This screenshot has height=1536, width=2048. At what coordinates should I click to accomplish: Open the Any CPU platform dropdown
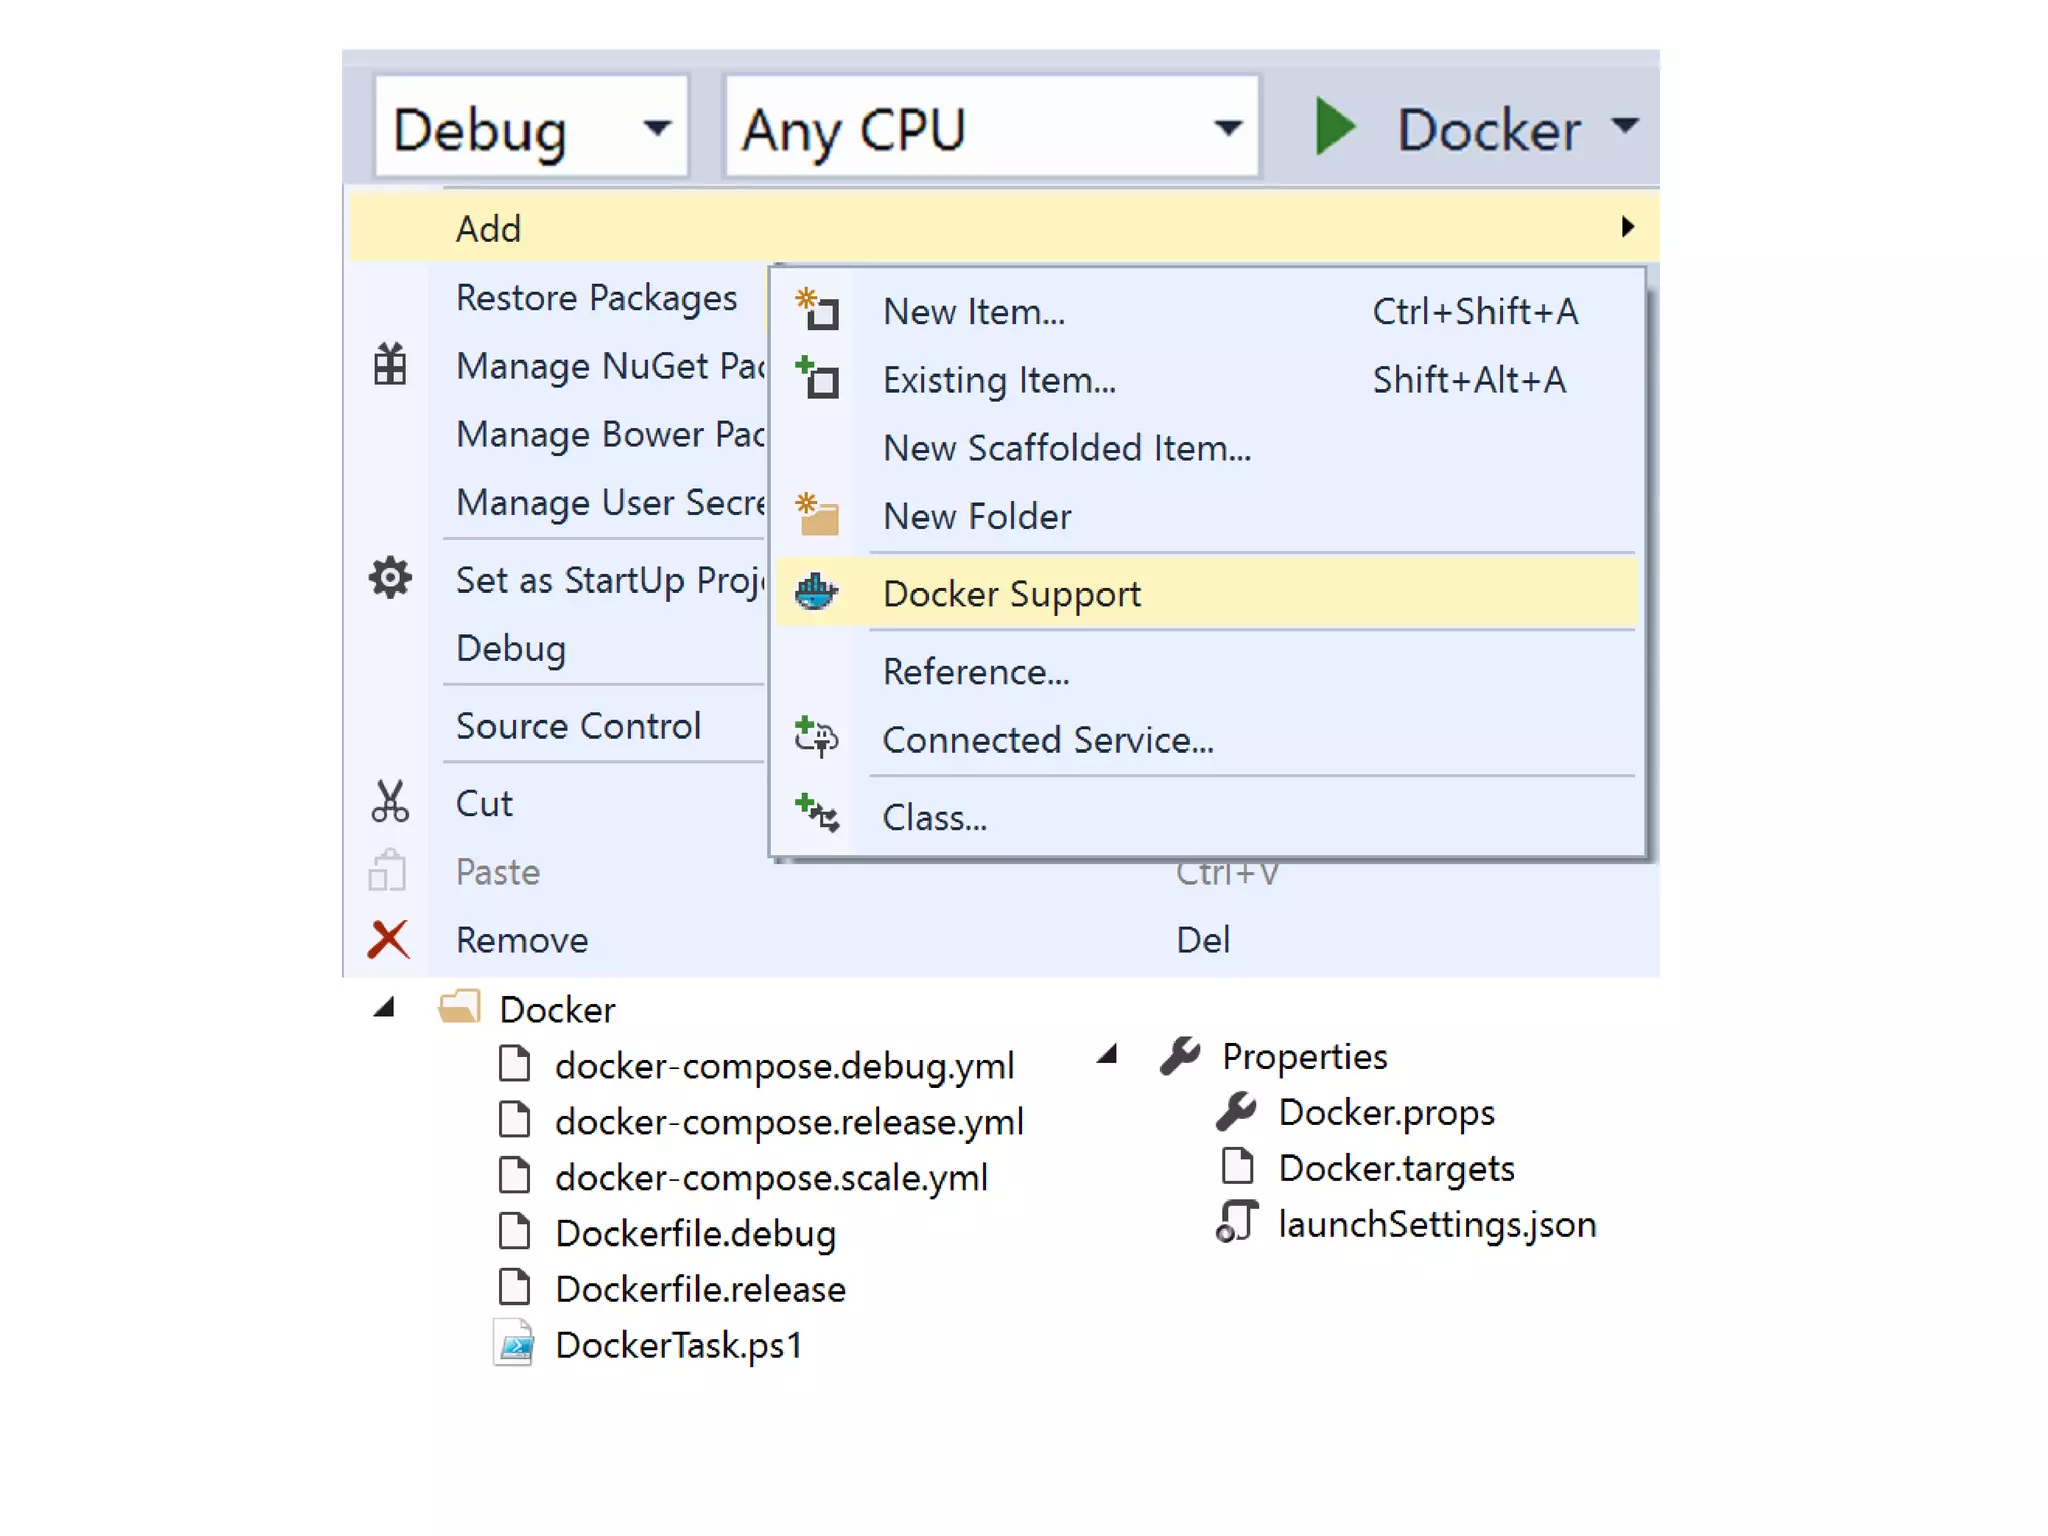click(1227, 128)
